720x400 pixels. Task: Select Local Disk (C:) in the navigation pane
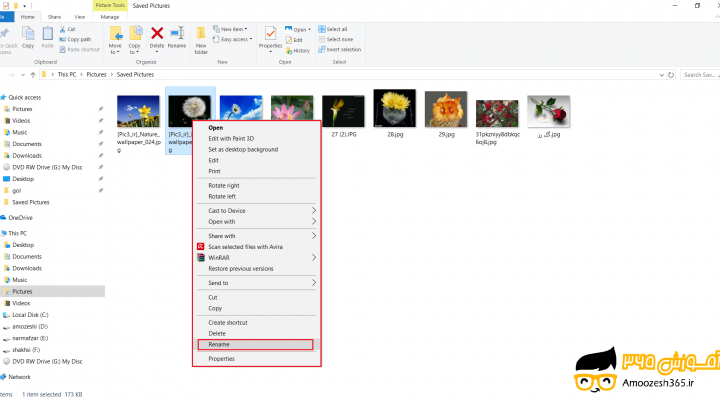click(x=30, y=315)
